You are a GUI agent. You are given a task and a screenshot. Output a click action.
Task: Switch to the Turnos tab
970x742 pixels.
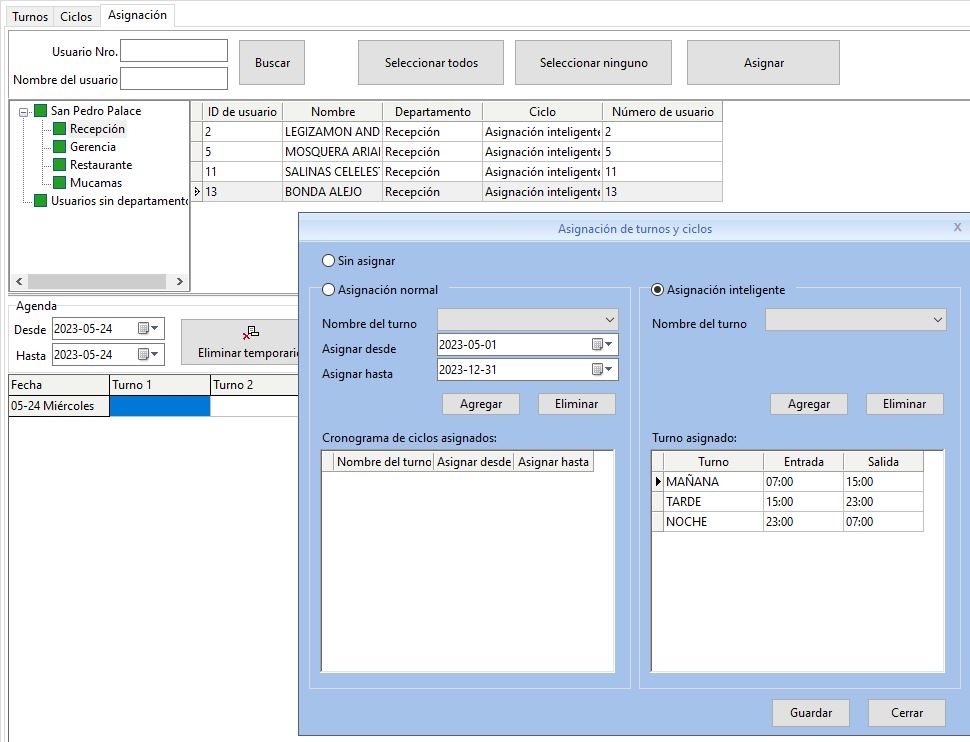[x=30, y=17]
